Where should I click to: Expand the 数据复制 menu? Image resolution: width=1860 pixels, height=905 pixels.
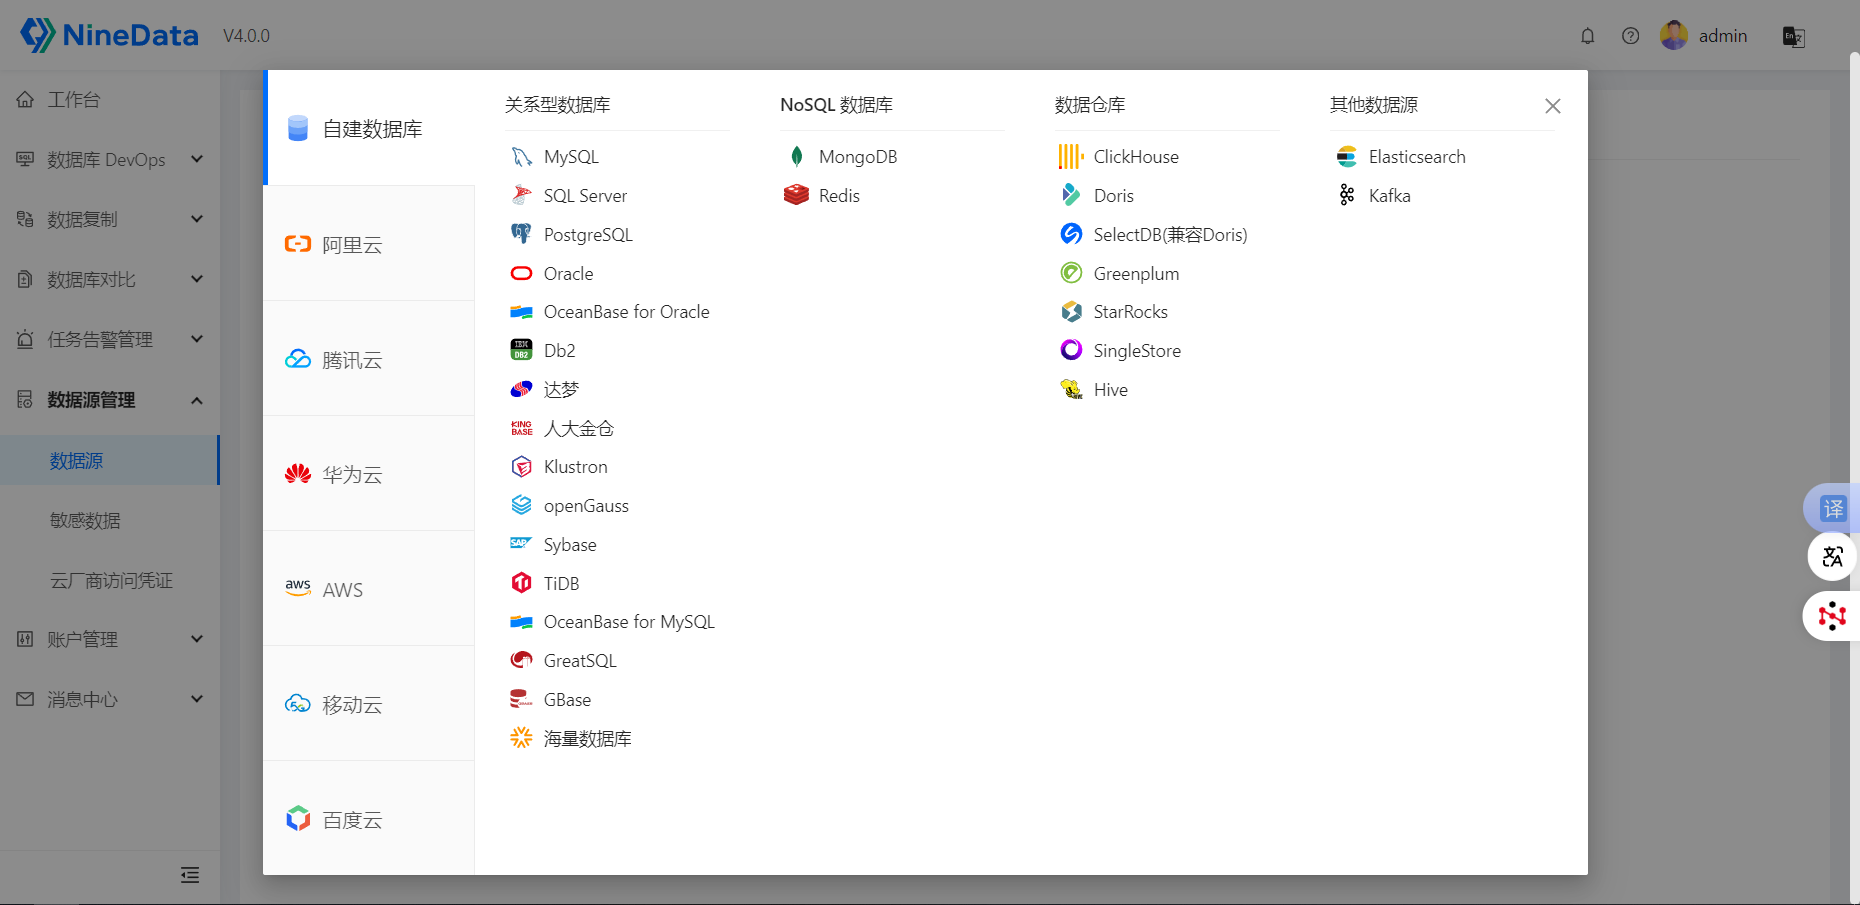coord(110,220)
